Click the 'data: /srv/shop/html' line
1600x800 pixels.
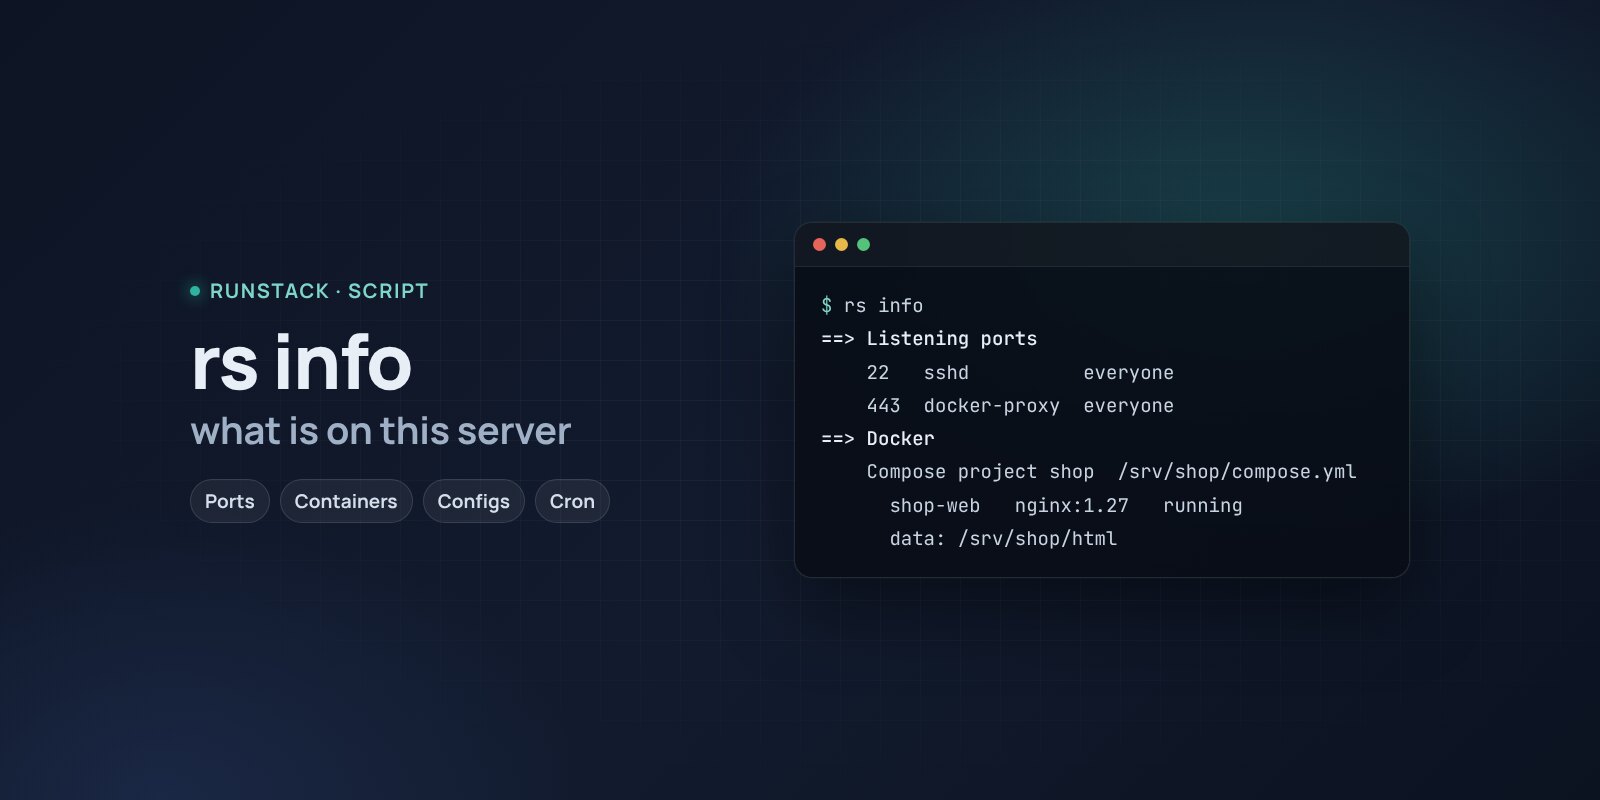point(1003,538)
